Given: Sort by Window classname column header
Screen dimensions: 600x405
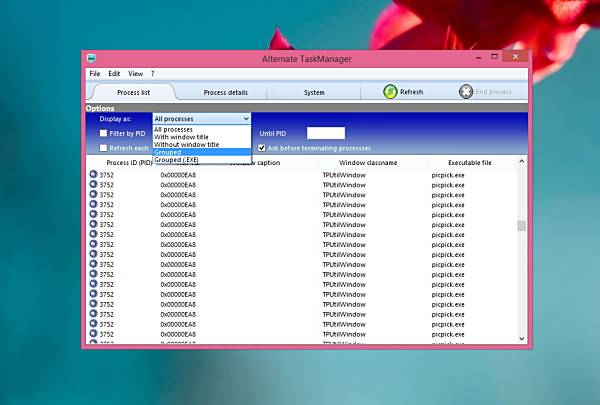Looking at the screenshot, I should click(368, 163).
